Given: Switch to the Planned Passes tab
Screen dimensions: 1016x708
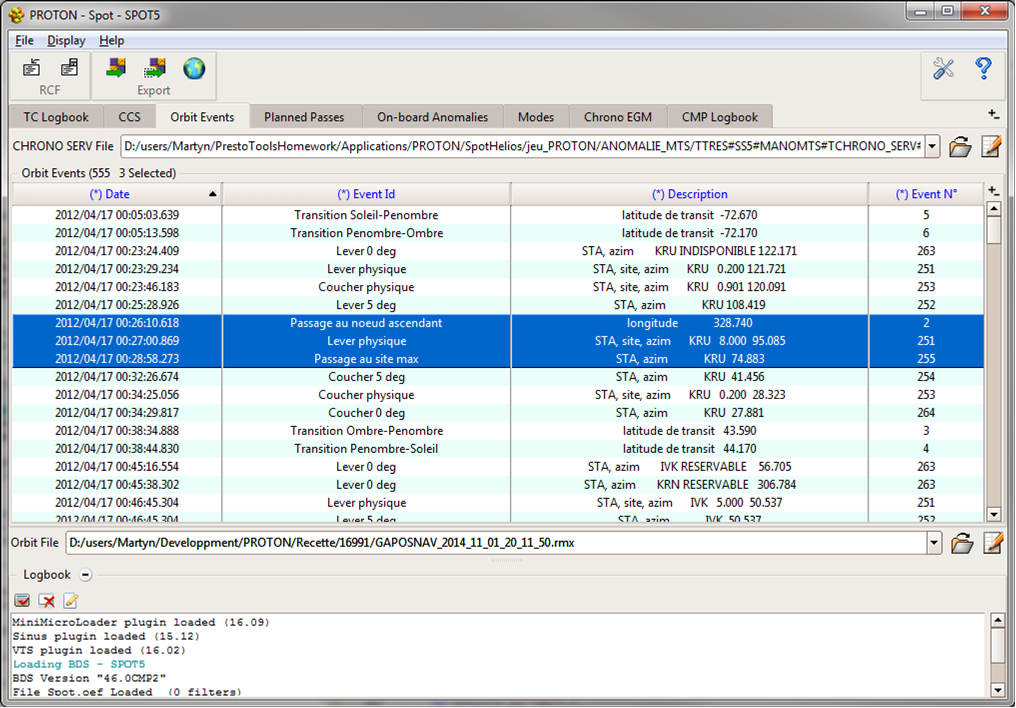Looking at the screenshot, I should [306, 117].
